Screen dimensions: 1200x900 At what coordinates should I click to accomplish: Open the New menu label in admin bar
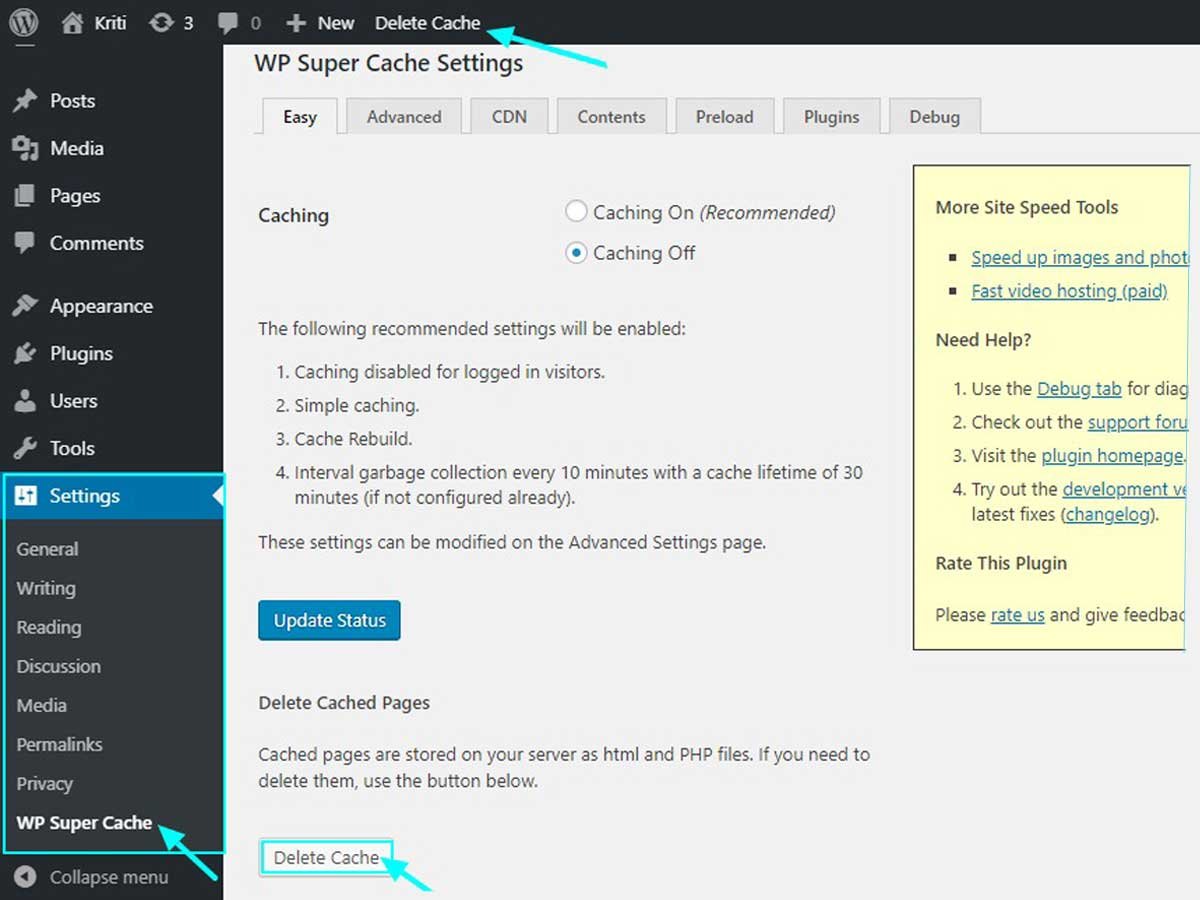coord(336,23)
